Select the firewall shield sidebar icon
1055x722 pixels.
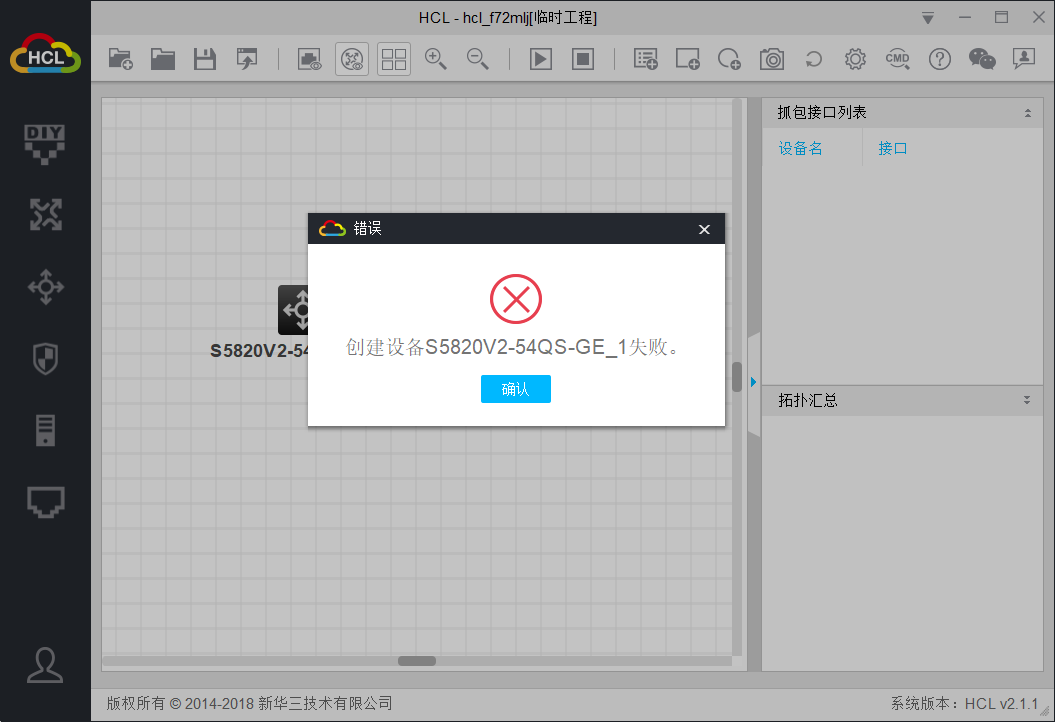pyautogui.click(x=45, y=359)
